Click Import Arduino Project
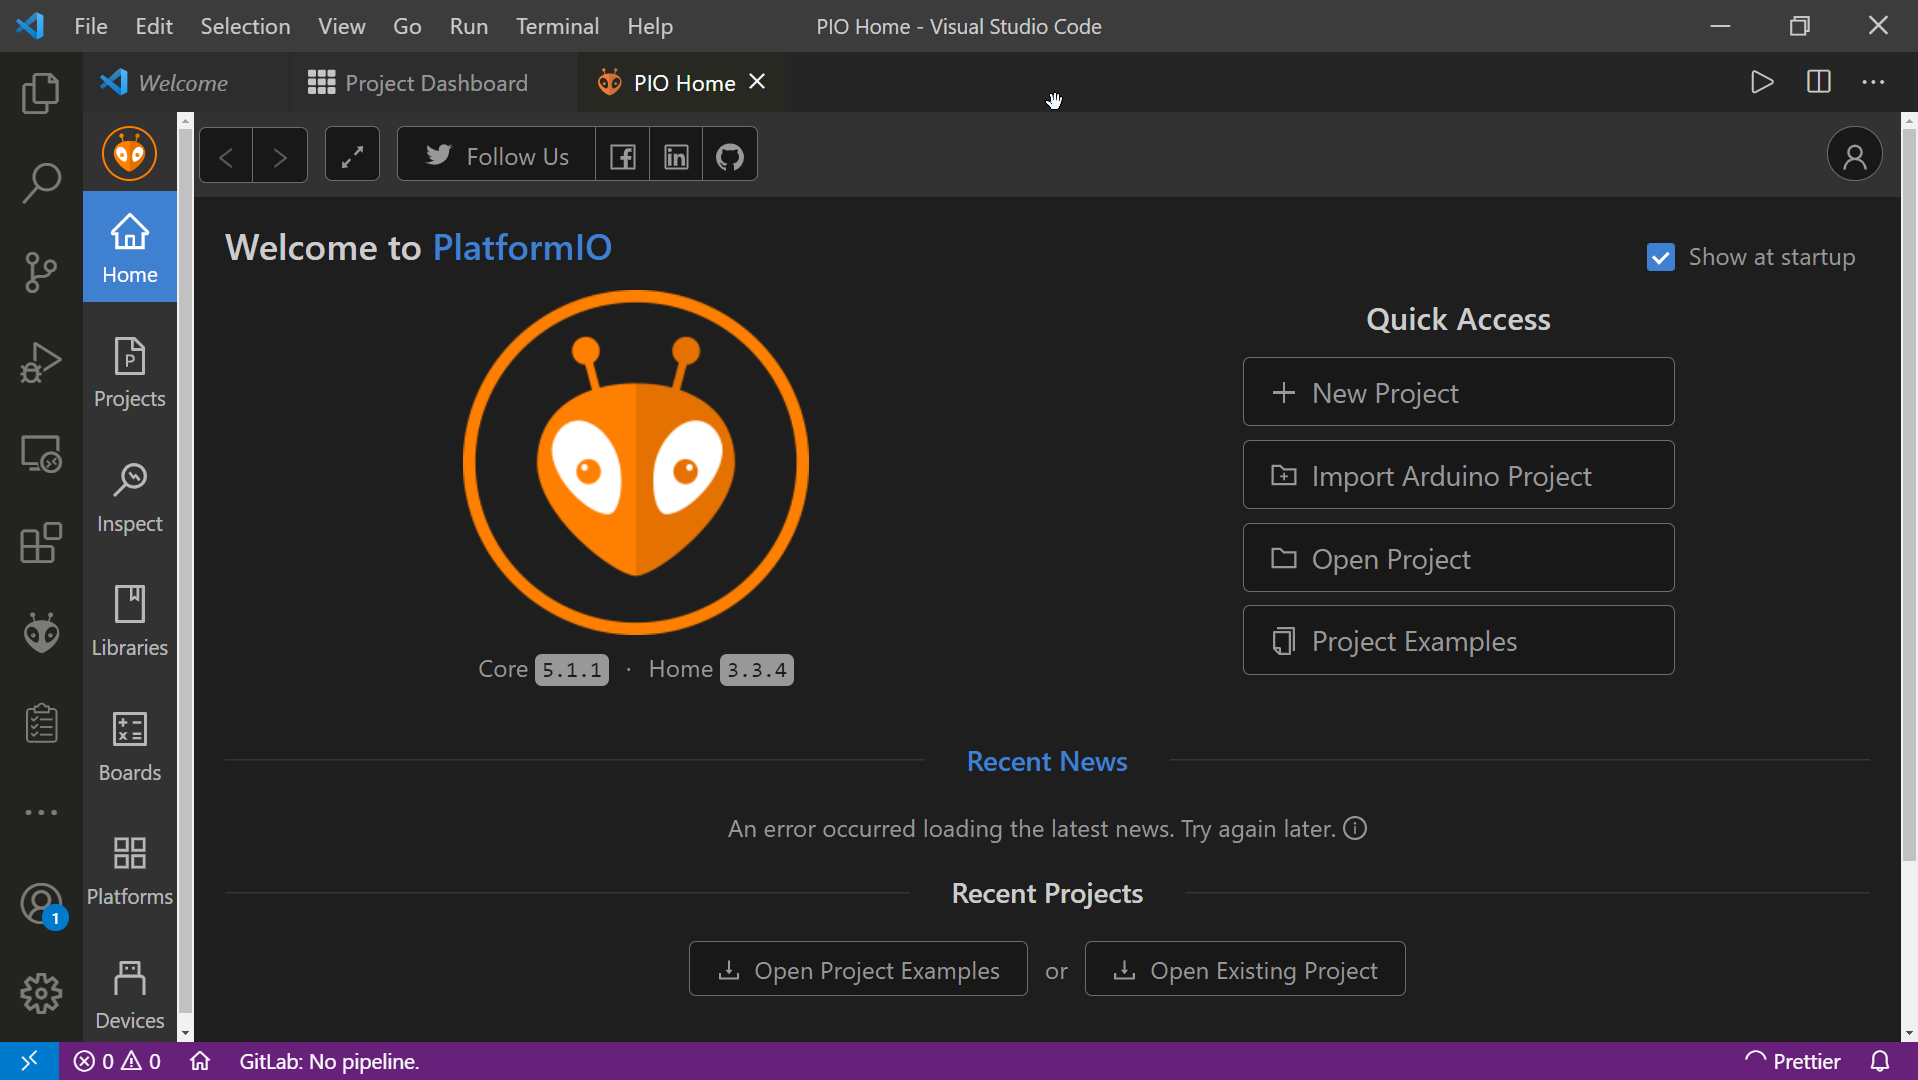Screen dimensions: 1918x1080 [x=1458, y=475]
